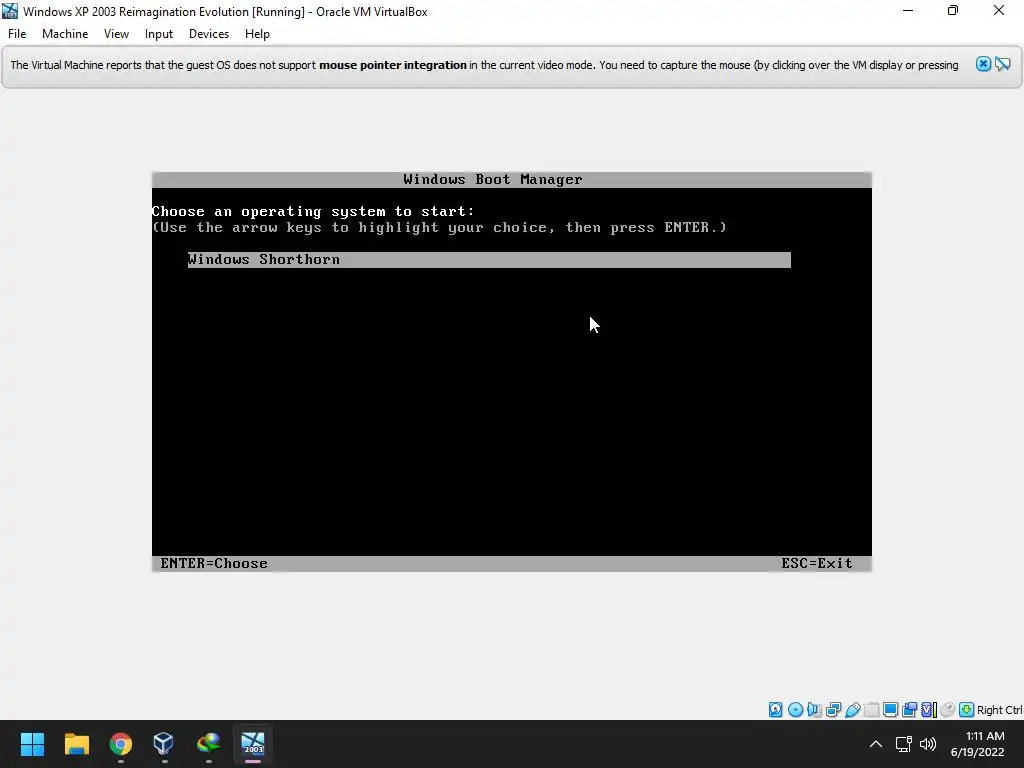Image resolution: width=1024 pixels, height=768 pixels.
Task: Click 'Choose an operating system to start' text
Action: pyautogui.click(x=313, y=212)
